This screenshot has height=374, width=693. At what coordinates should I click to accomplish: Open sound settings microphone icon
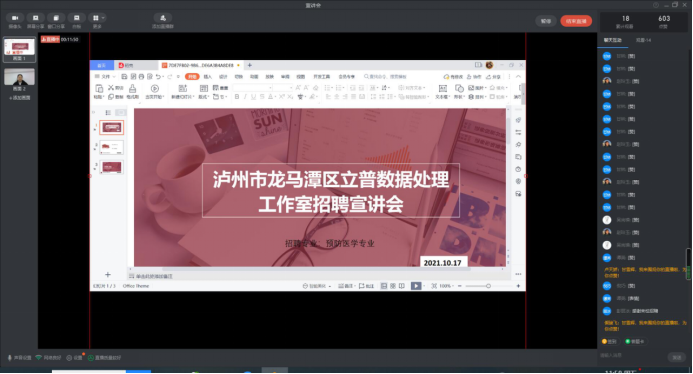[x=10, y=358]
